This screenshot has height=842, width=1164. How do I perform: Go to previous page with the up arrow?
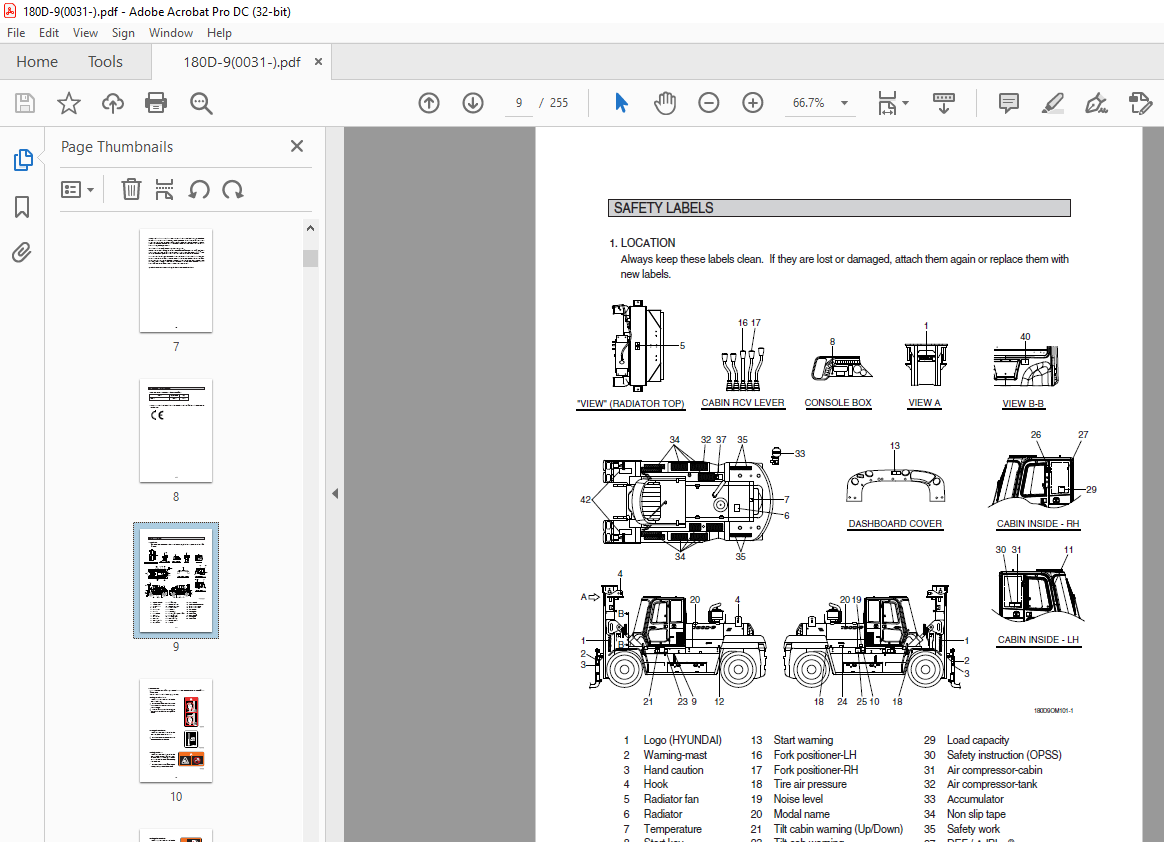(429, 103)
